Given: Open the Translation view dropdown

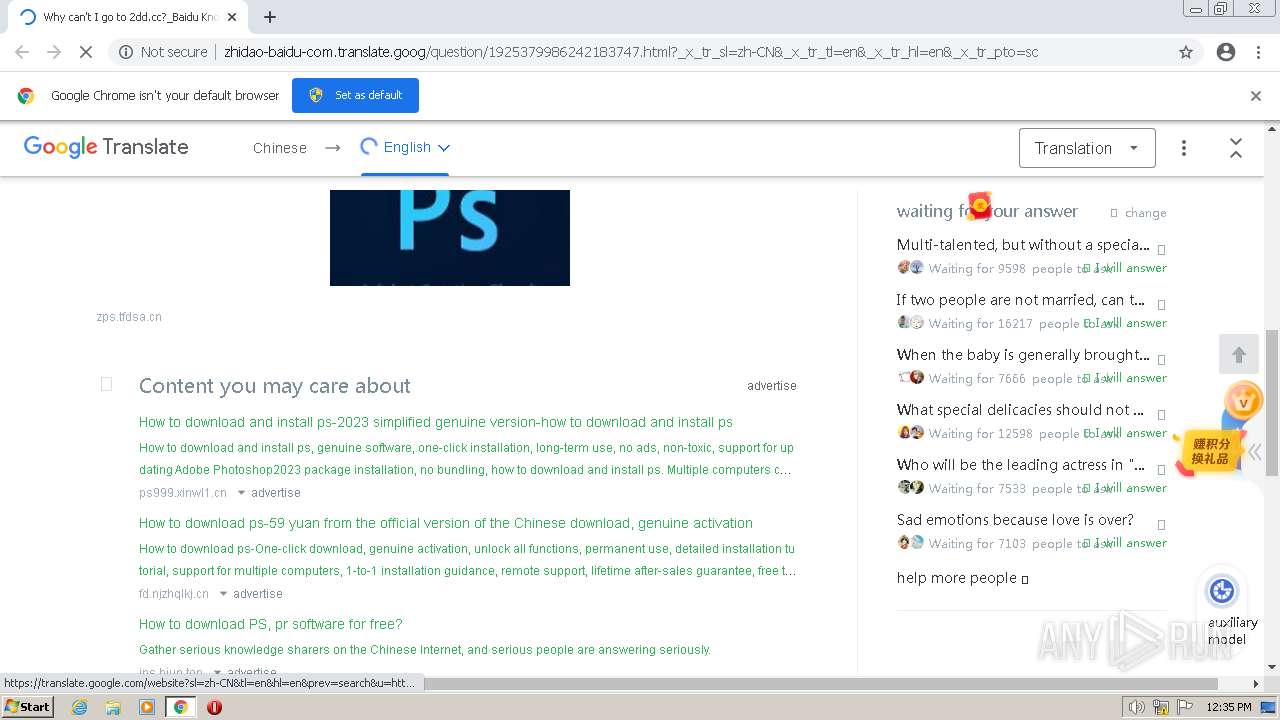Looking at the screenshot, I should pyautogui.click(x=1087, y=148).
